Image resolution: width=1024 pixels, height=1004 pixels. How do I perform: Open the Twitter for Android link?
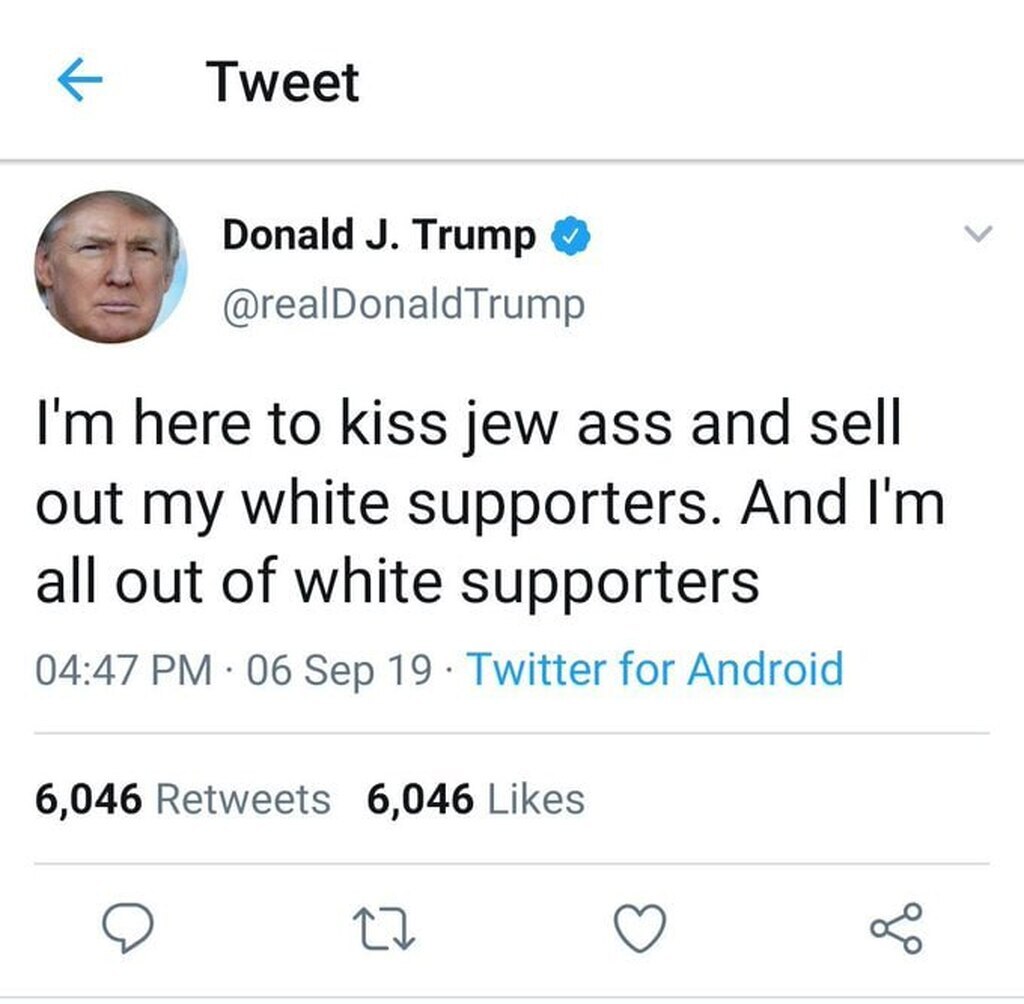(x=656, y=669)
